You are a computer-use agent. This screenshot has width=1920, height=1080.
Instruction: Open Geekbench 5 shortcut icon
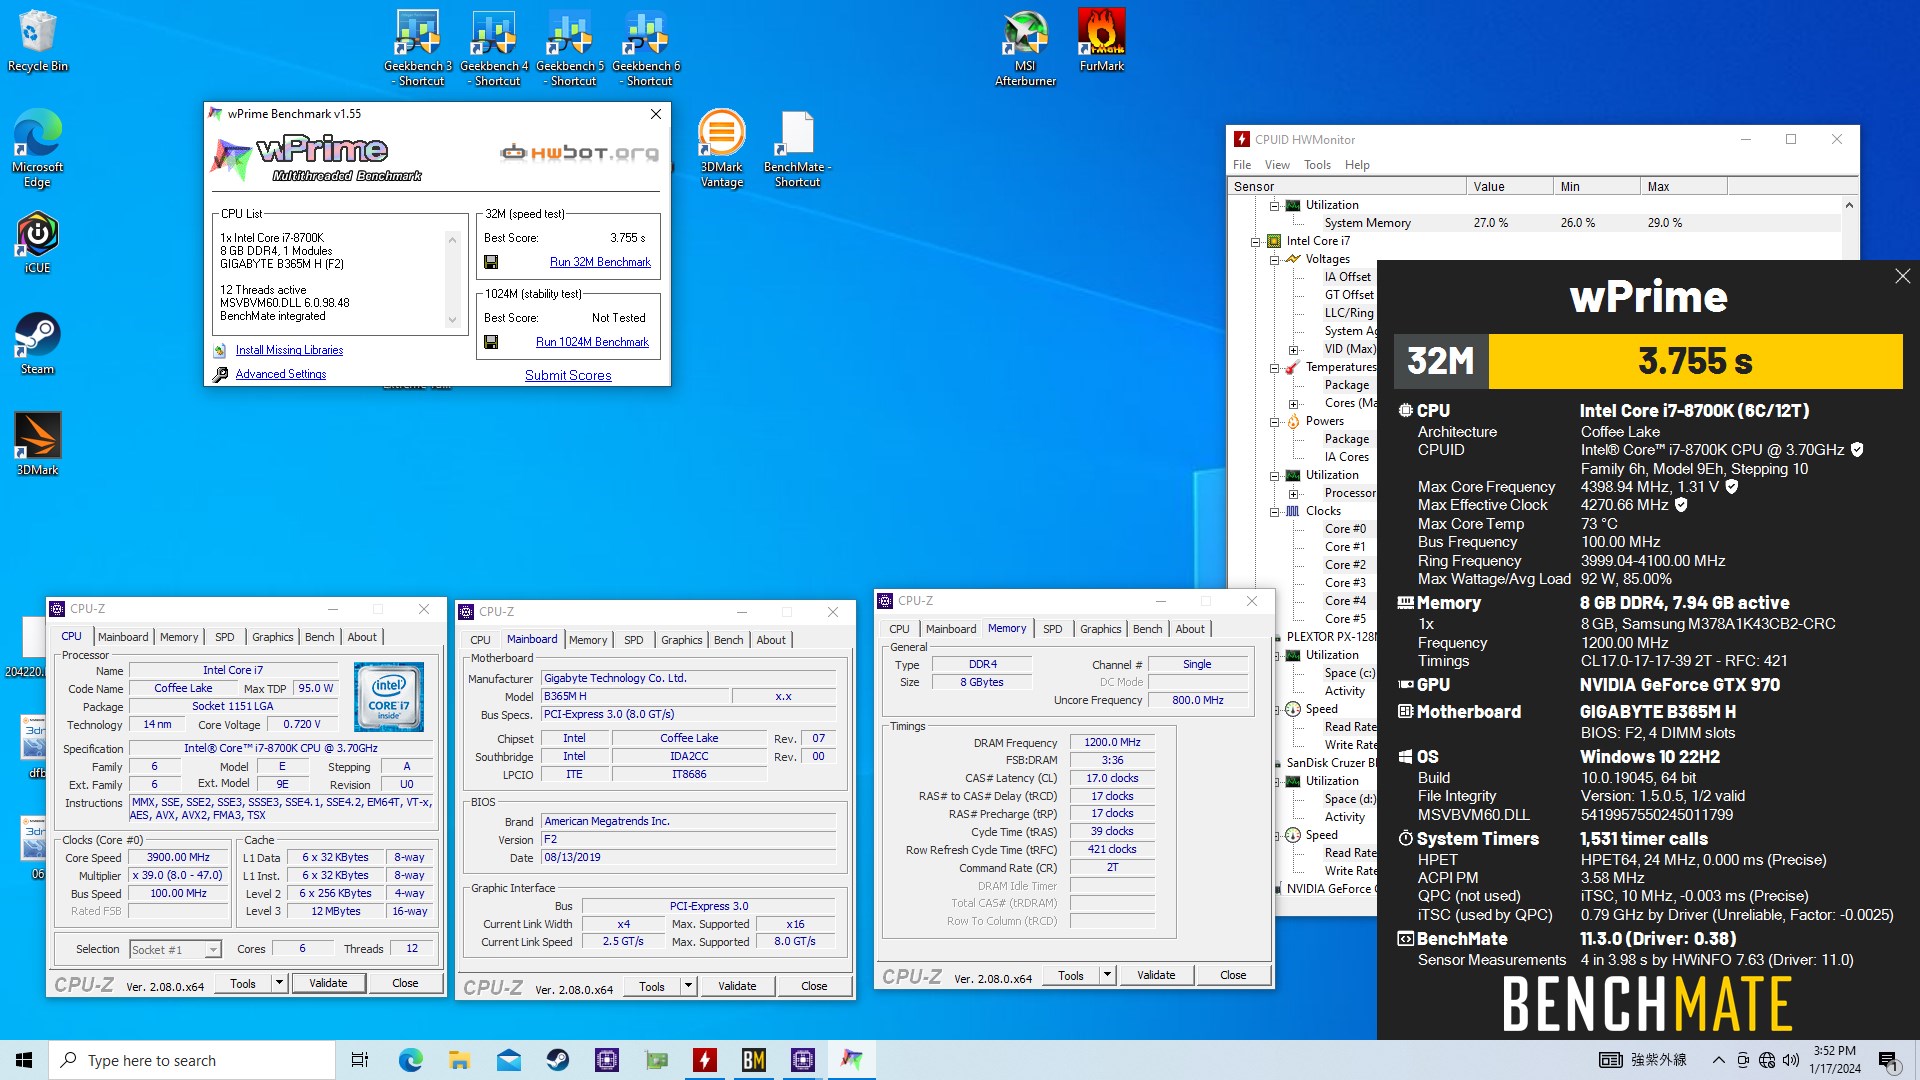tap(570, 46)
